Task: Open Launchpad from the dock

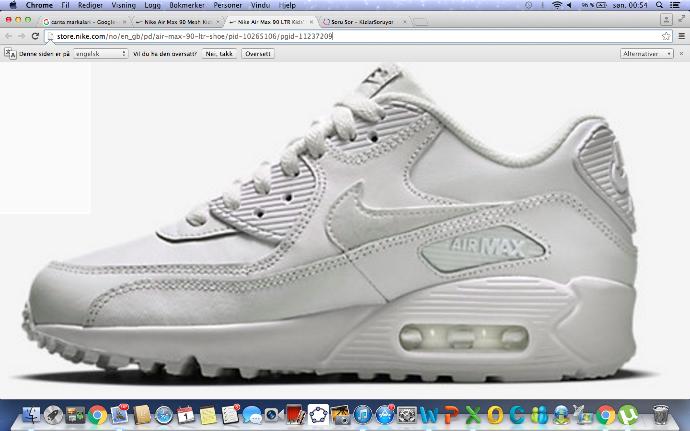Action: [53, 415]
